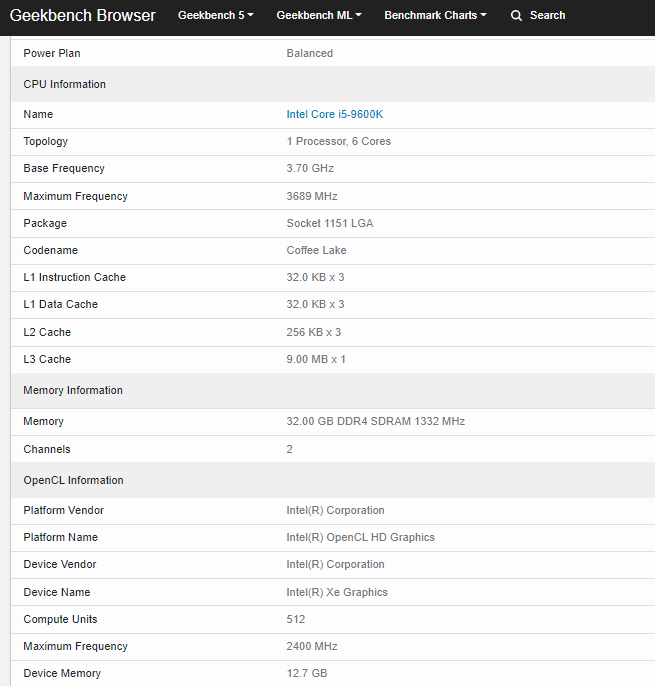Select the Topology value 1 Processor, 6 Cores
This screenshot has width=655, height=686.
coord(339,141)
